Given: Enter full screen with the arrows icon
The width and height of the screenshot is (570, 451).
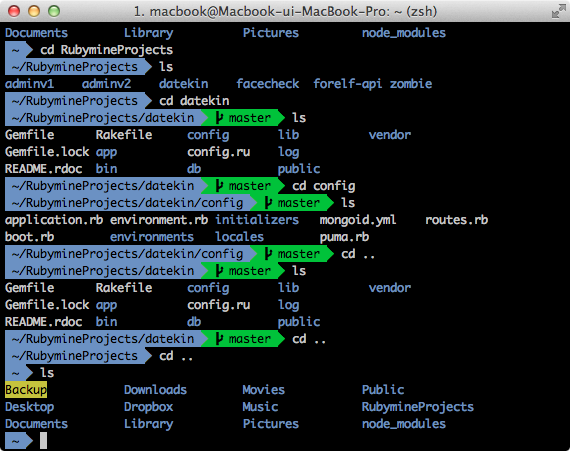Looking at the screenshot, I should point(558,12).
